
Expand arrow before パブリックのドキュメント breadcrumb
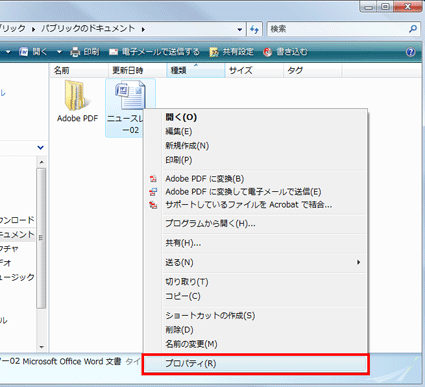pyautogui.click(x=33, y=29)
